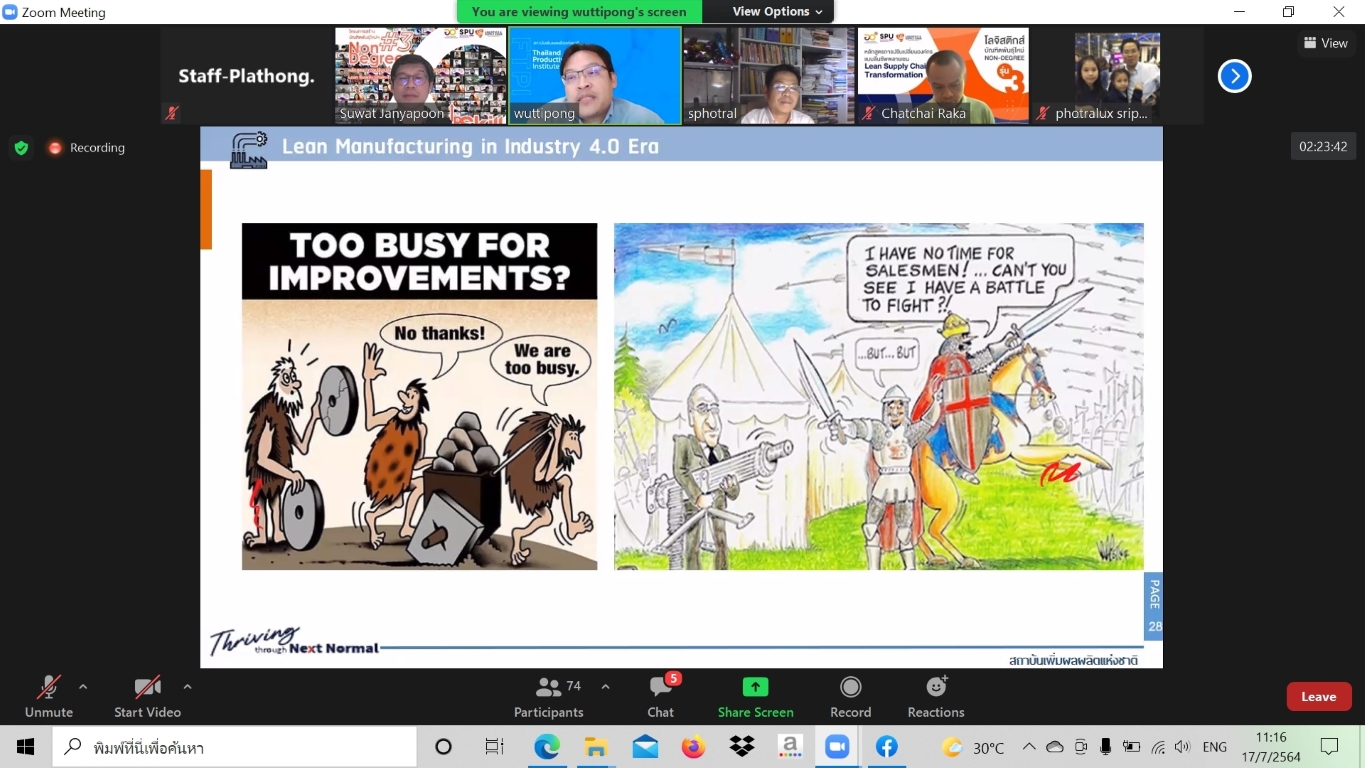
Task: Start video with the camera button
Action: coord(147,696)
